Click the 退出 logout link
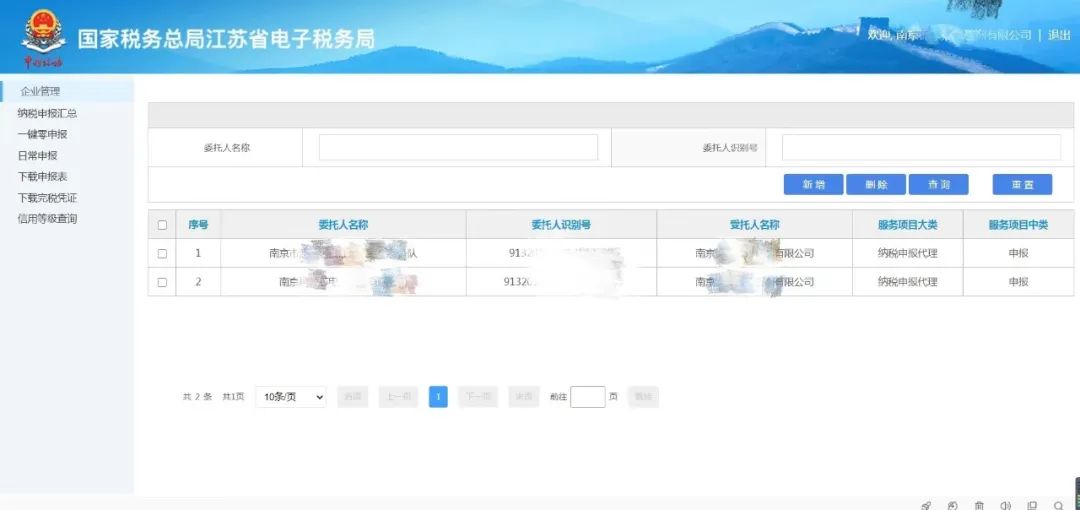Viewport: 1080px width, 510px height. 1059,35
